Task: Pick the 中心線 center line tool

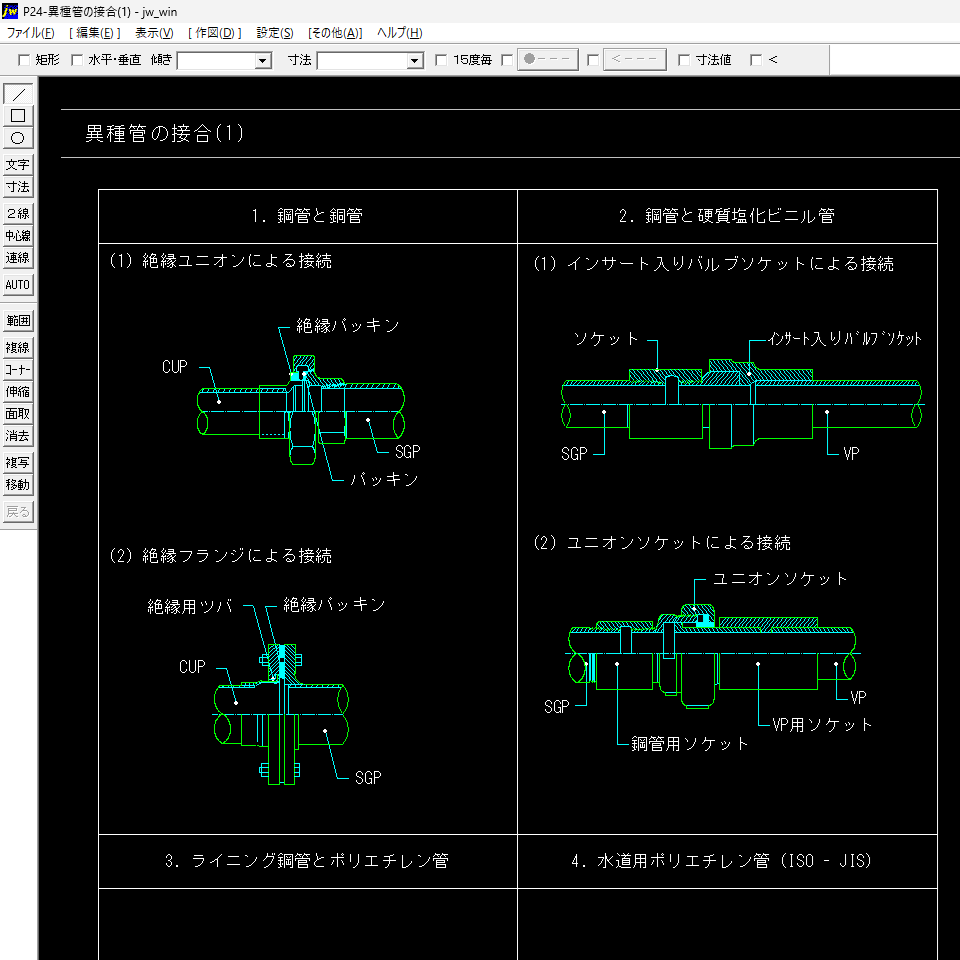Action: point(18,236)
